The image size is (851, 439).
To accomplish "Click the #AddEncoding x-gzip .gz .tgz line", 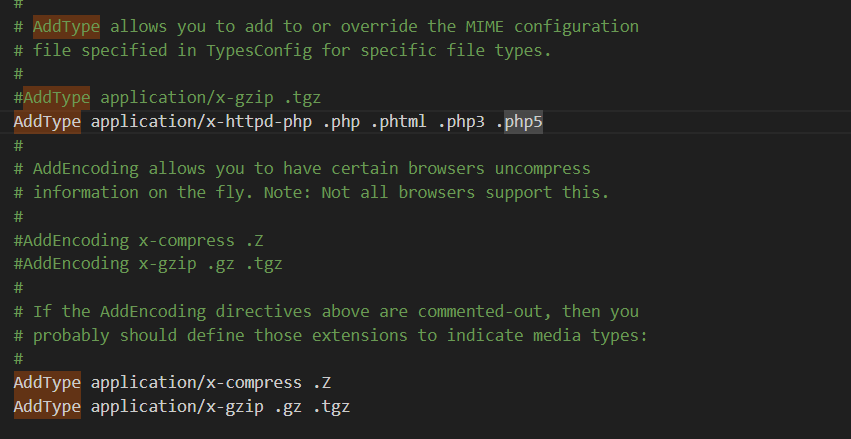I will pos(148,264).
